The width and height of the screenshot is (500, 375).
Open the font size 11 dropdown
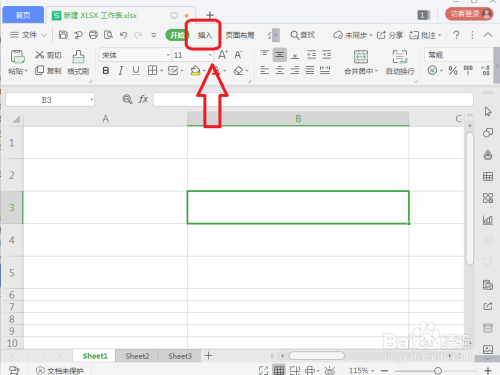[x=210, y=55]
